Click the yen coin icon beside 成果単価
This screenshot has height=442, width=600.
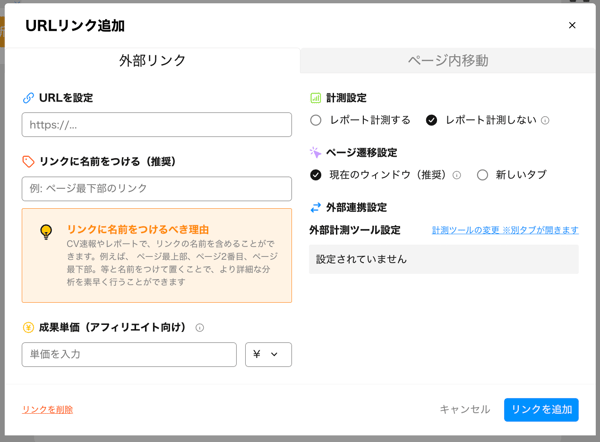click(28, 328)
